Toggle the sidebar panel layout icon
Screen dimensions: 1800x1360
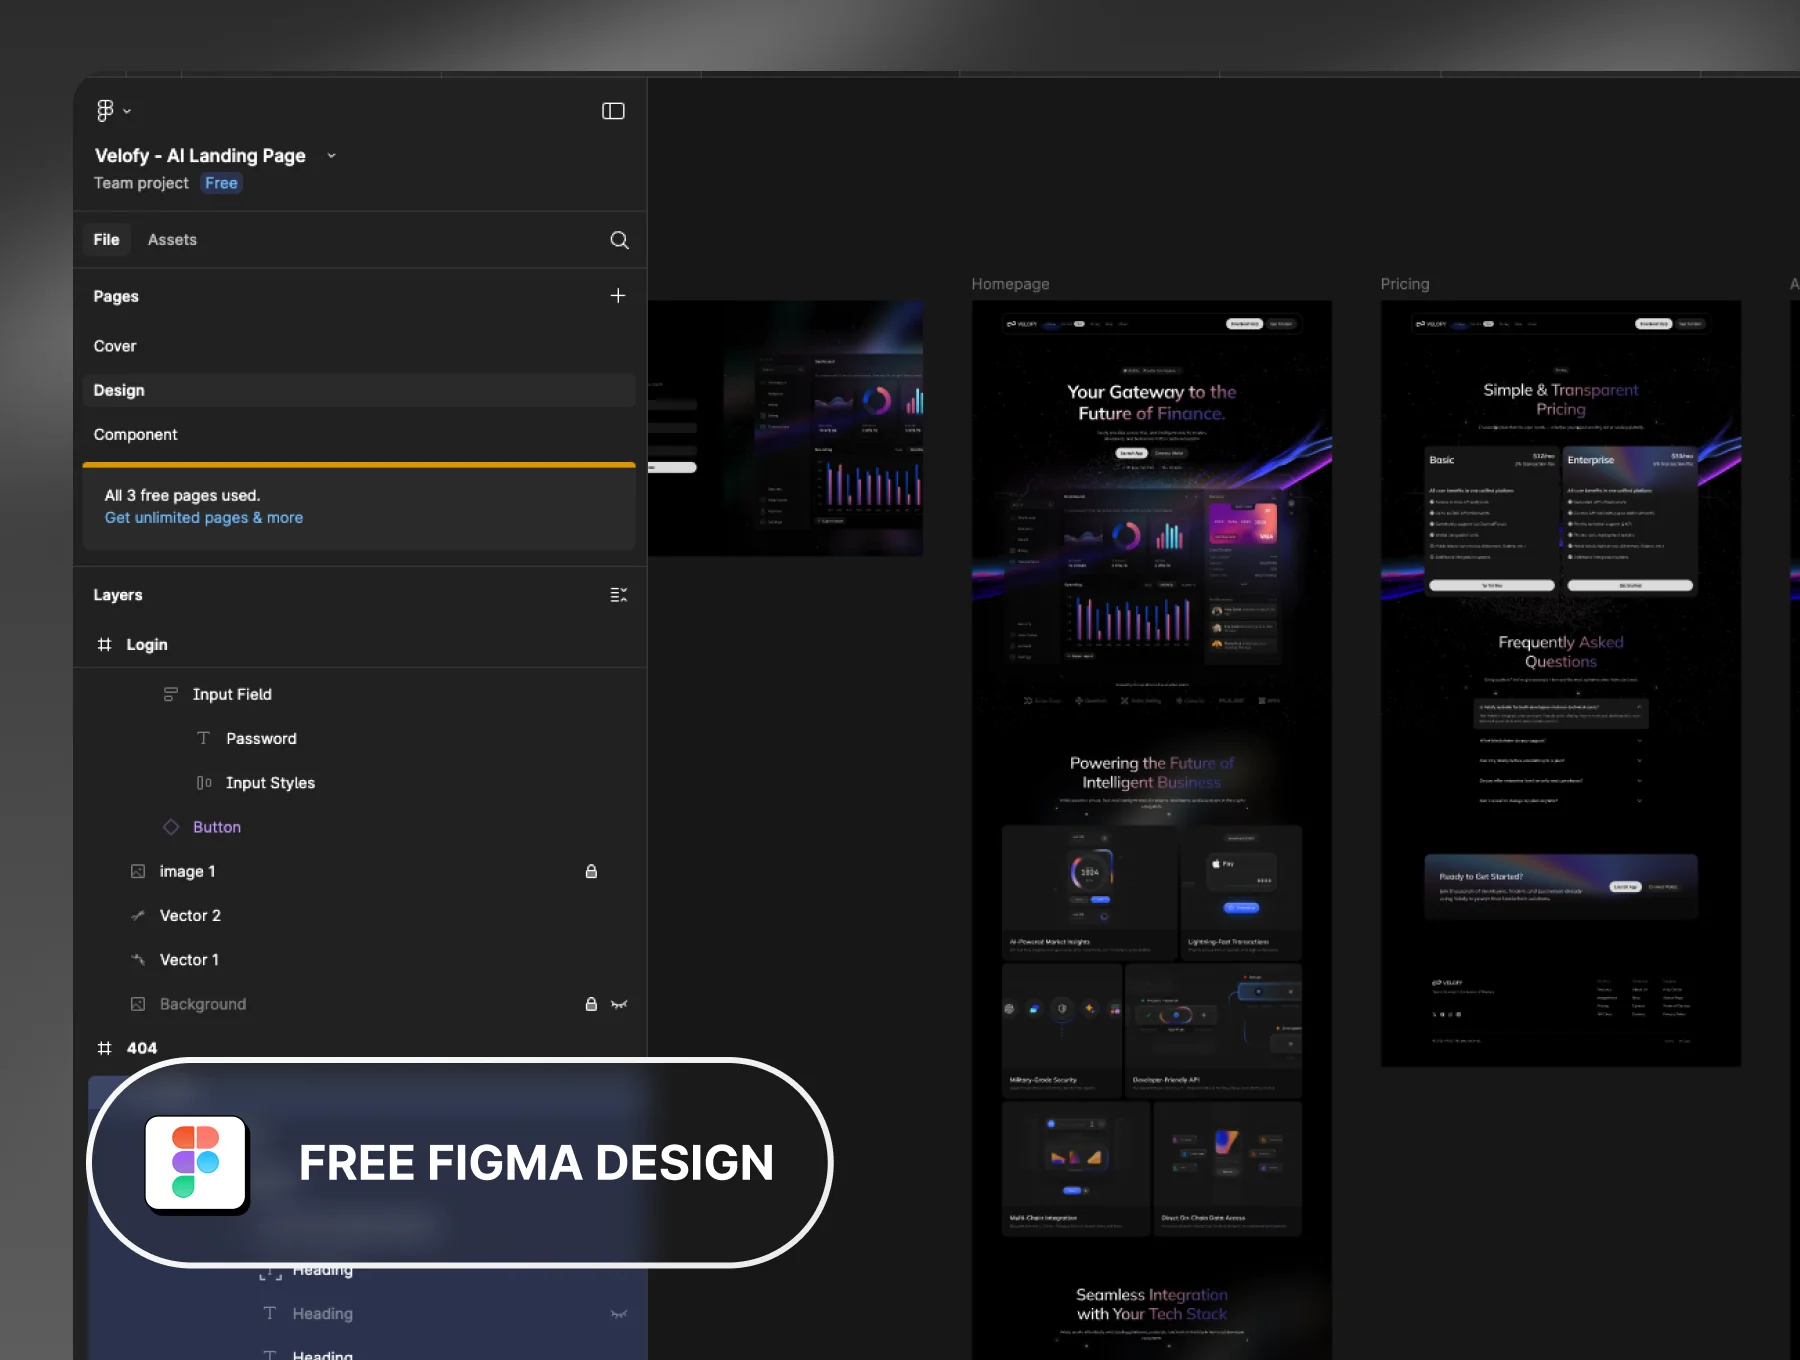613,111
